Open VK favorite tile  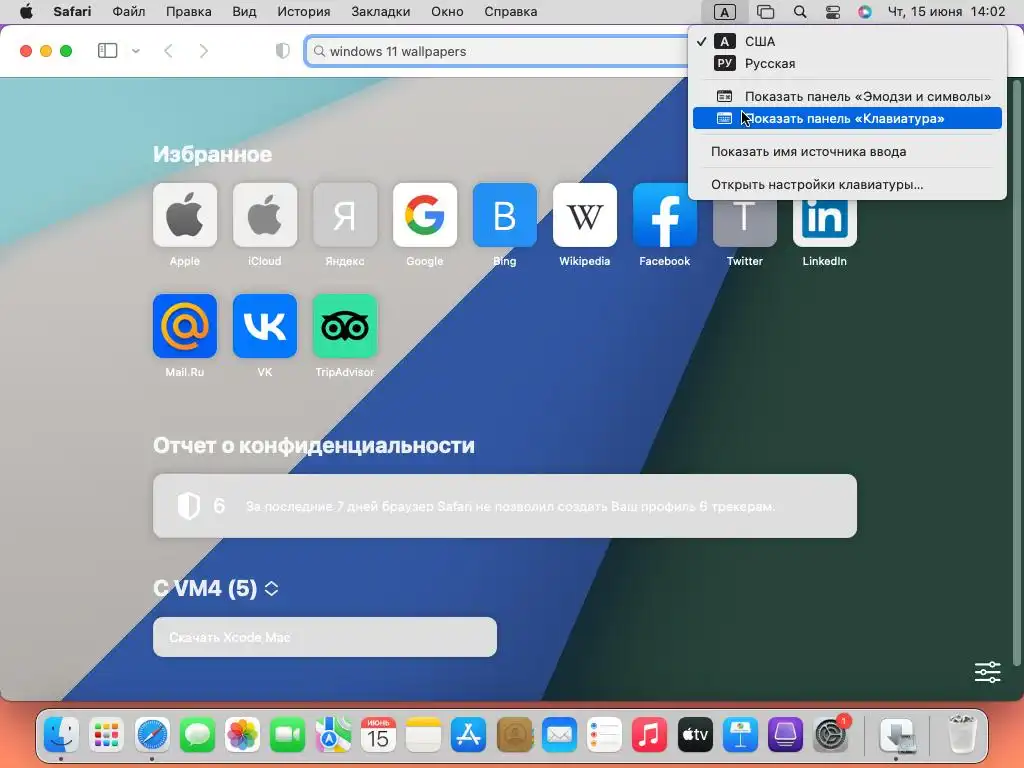pos(264,326)
